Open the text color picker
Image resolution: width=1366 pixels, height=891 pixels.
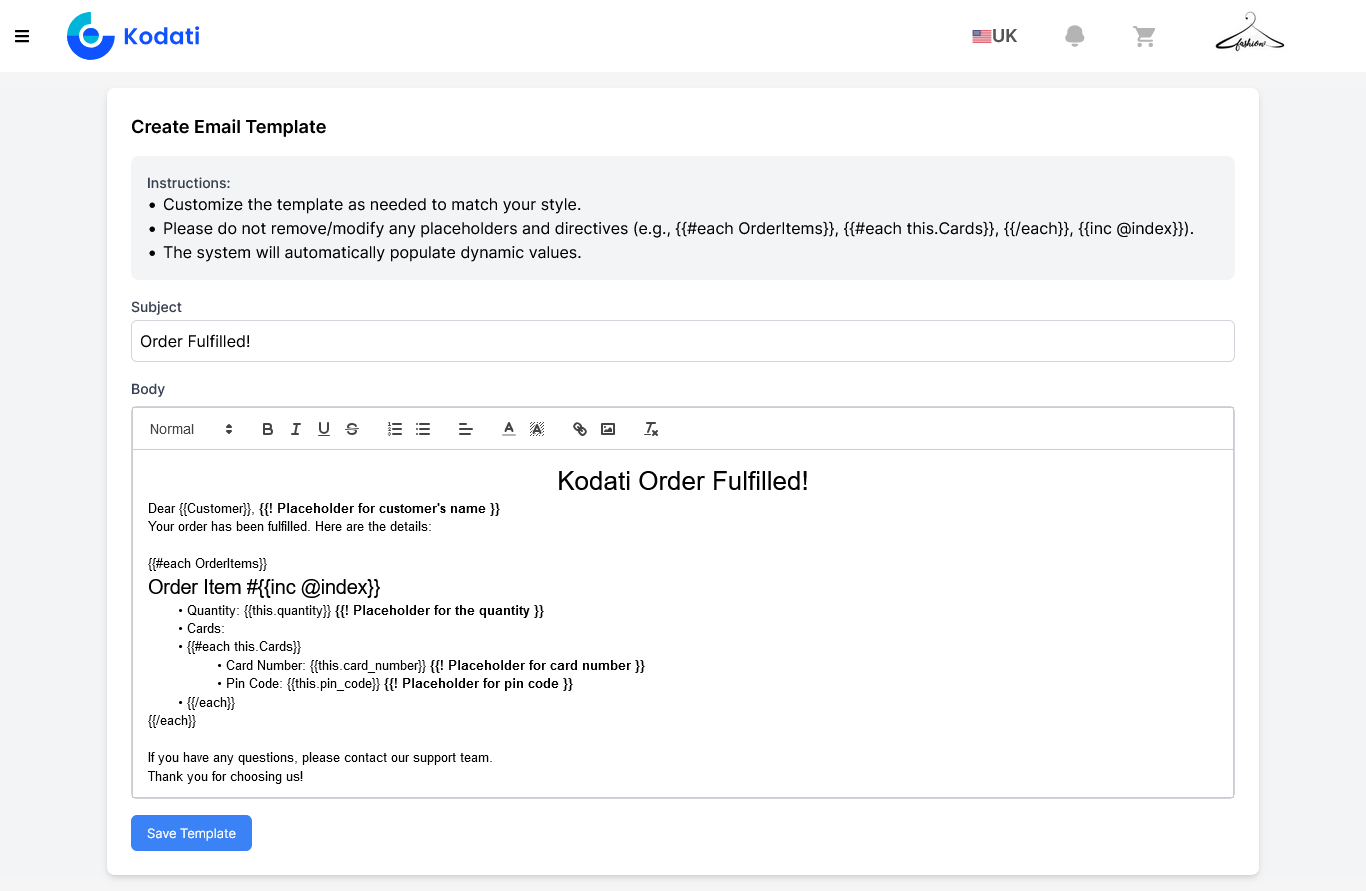click(509, 429)
